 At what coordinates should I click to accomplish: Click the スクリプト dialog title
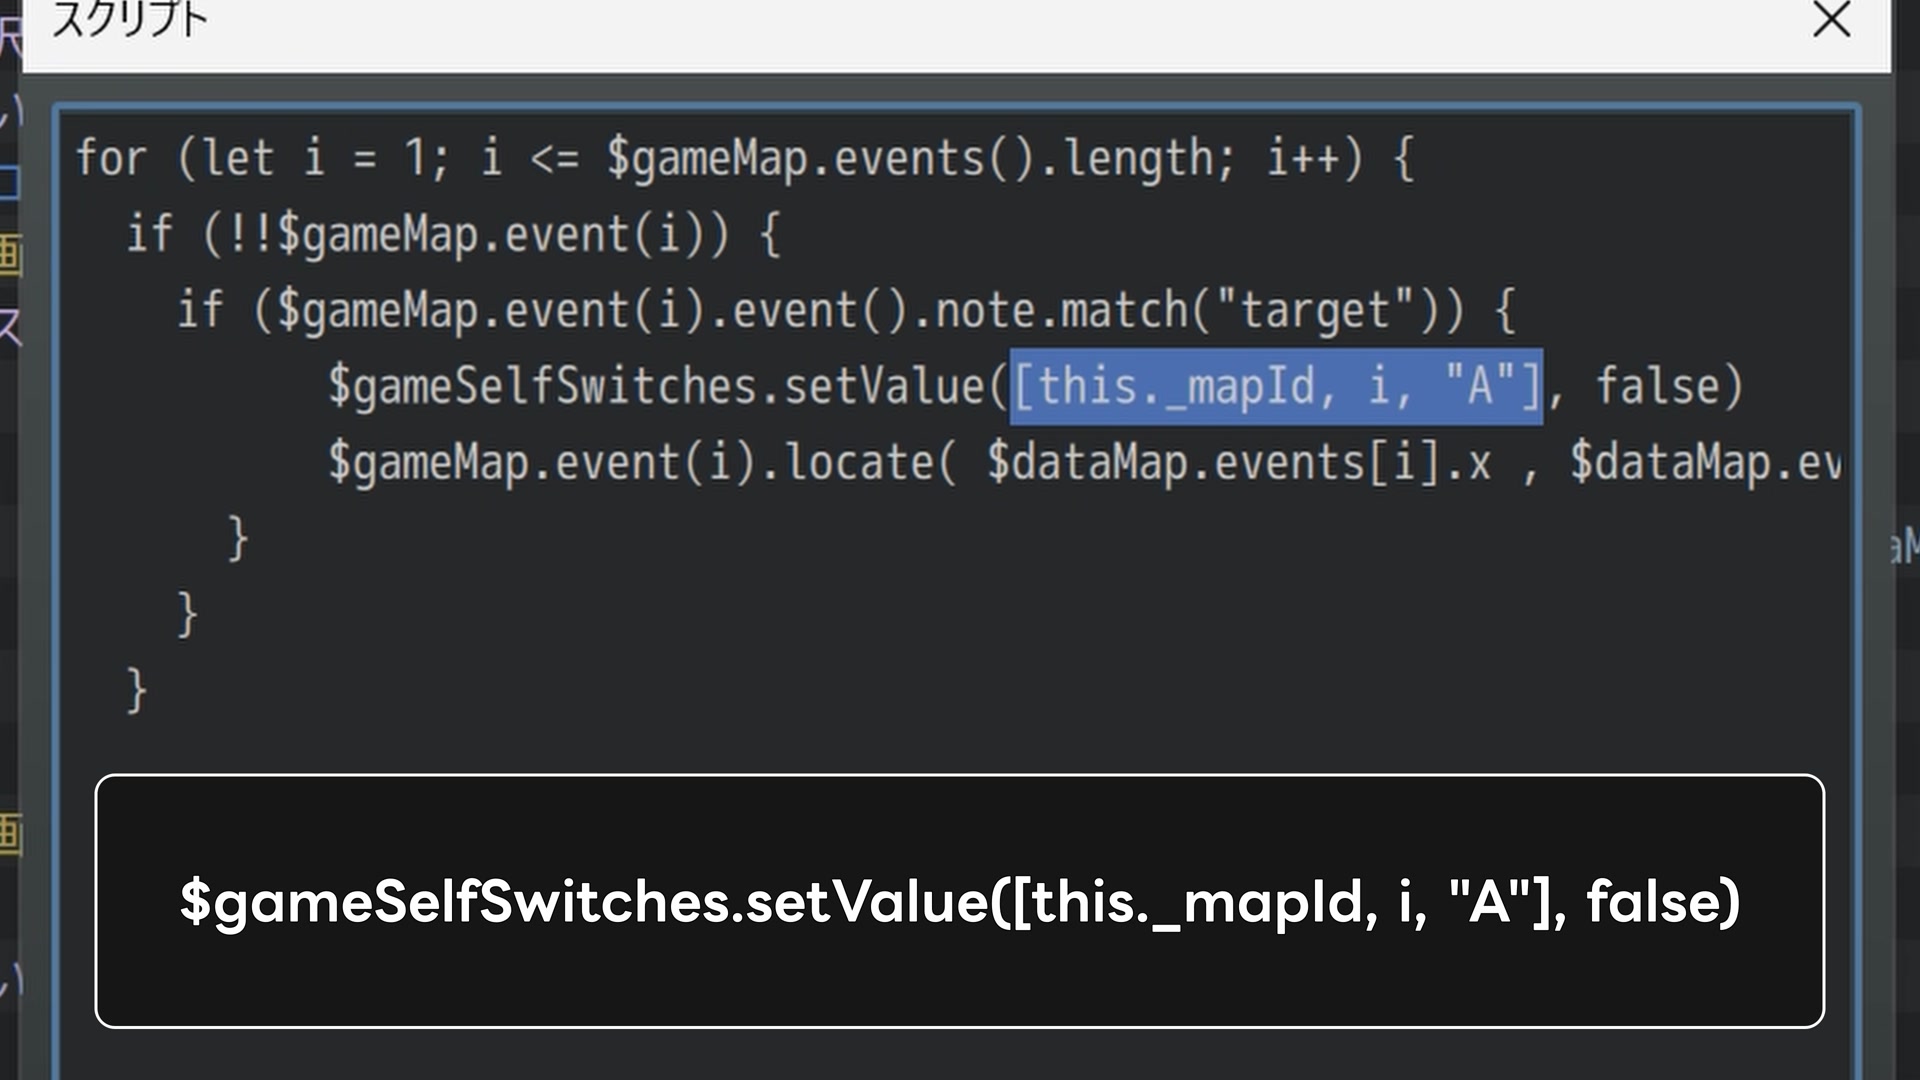pos(129,19)
